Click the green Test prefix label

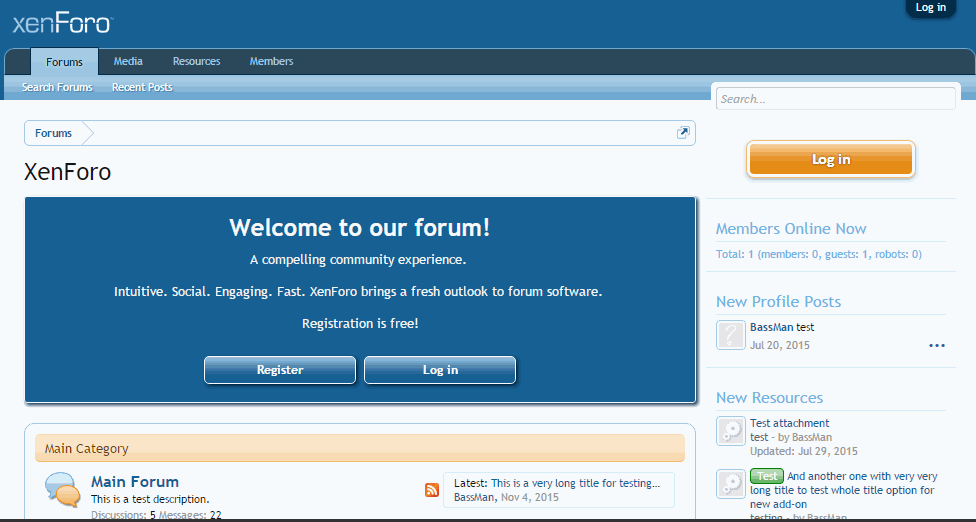tap(767, 476)
